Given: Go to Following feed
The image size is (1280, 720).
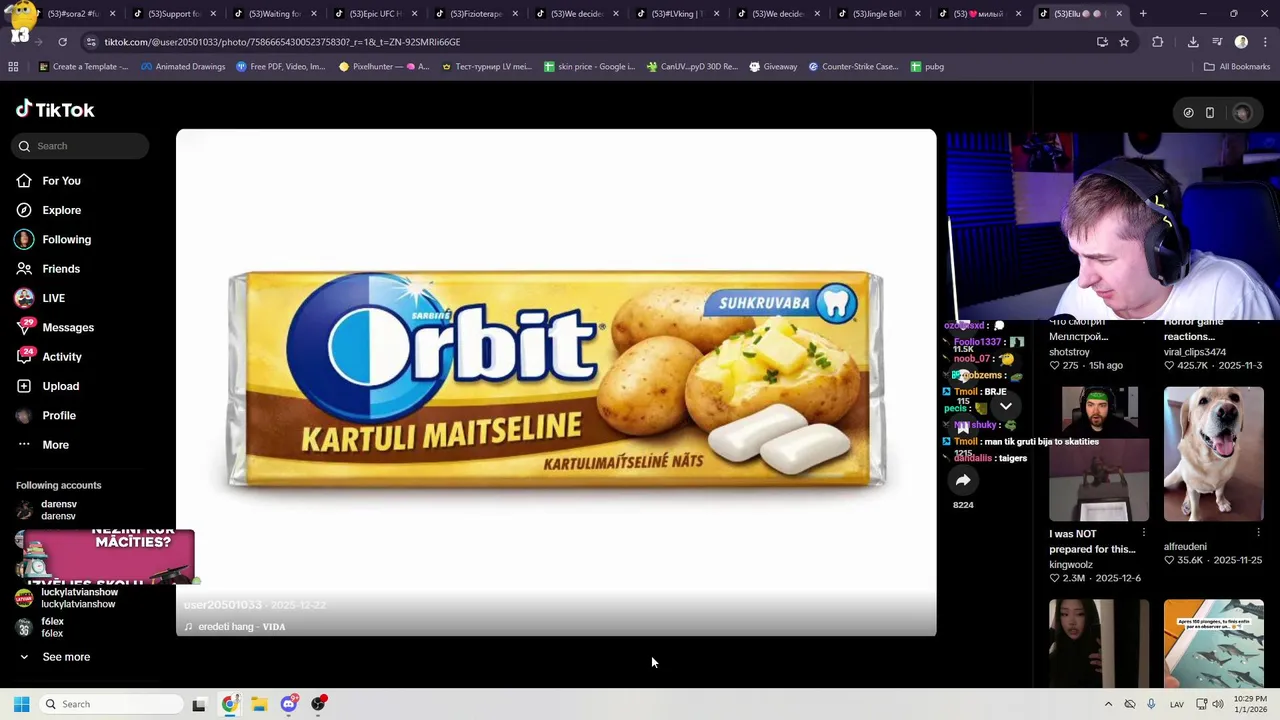Looking at the screenshot, I should tap(66, 239).
